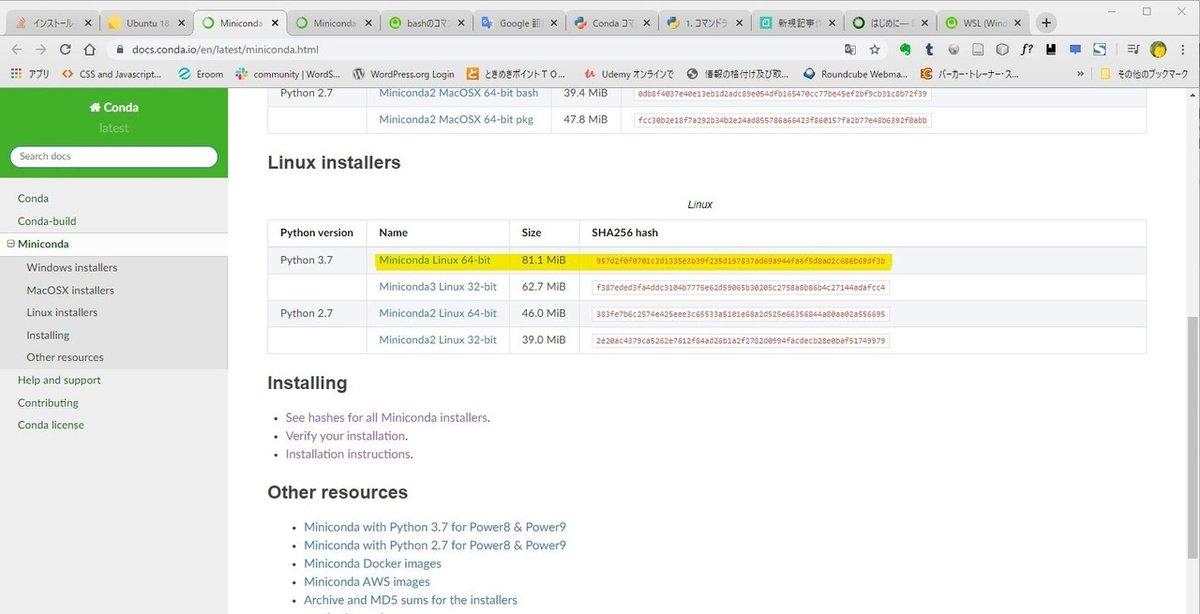
Task: Go to Conda docs home via logo
Action: (114, 107)
